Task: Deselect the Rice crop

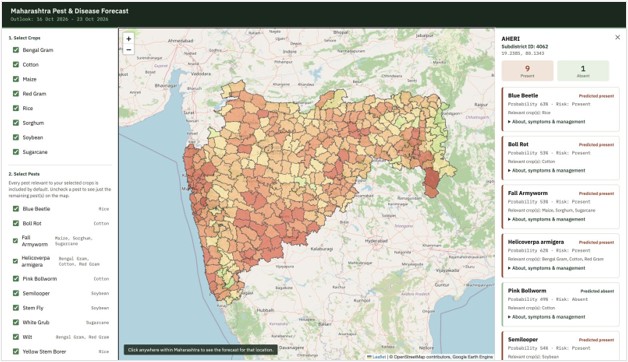Action: 16,108
